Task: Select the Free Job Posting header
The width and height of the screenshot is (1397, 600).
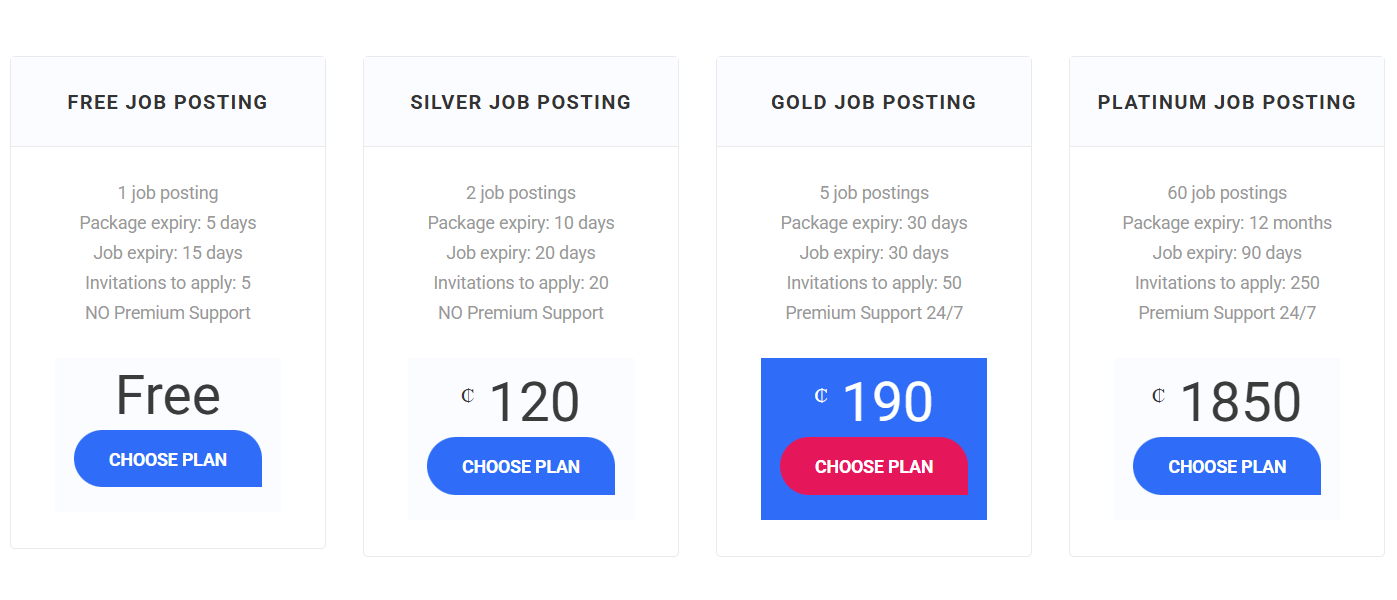Action: pyautogui.click(x=167, y=101)
